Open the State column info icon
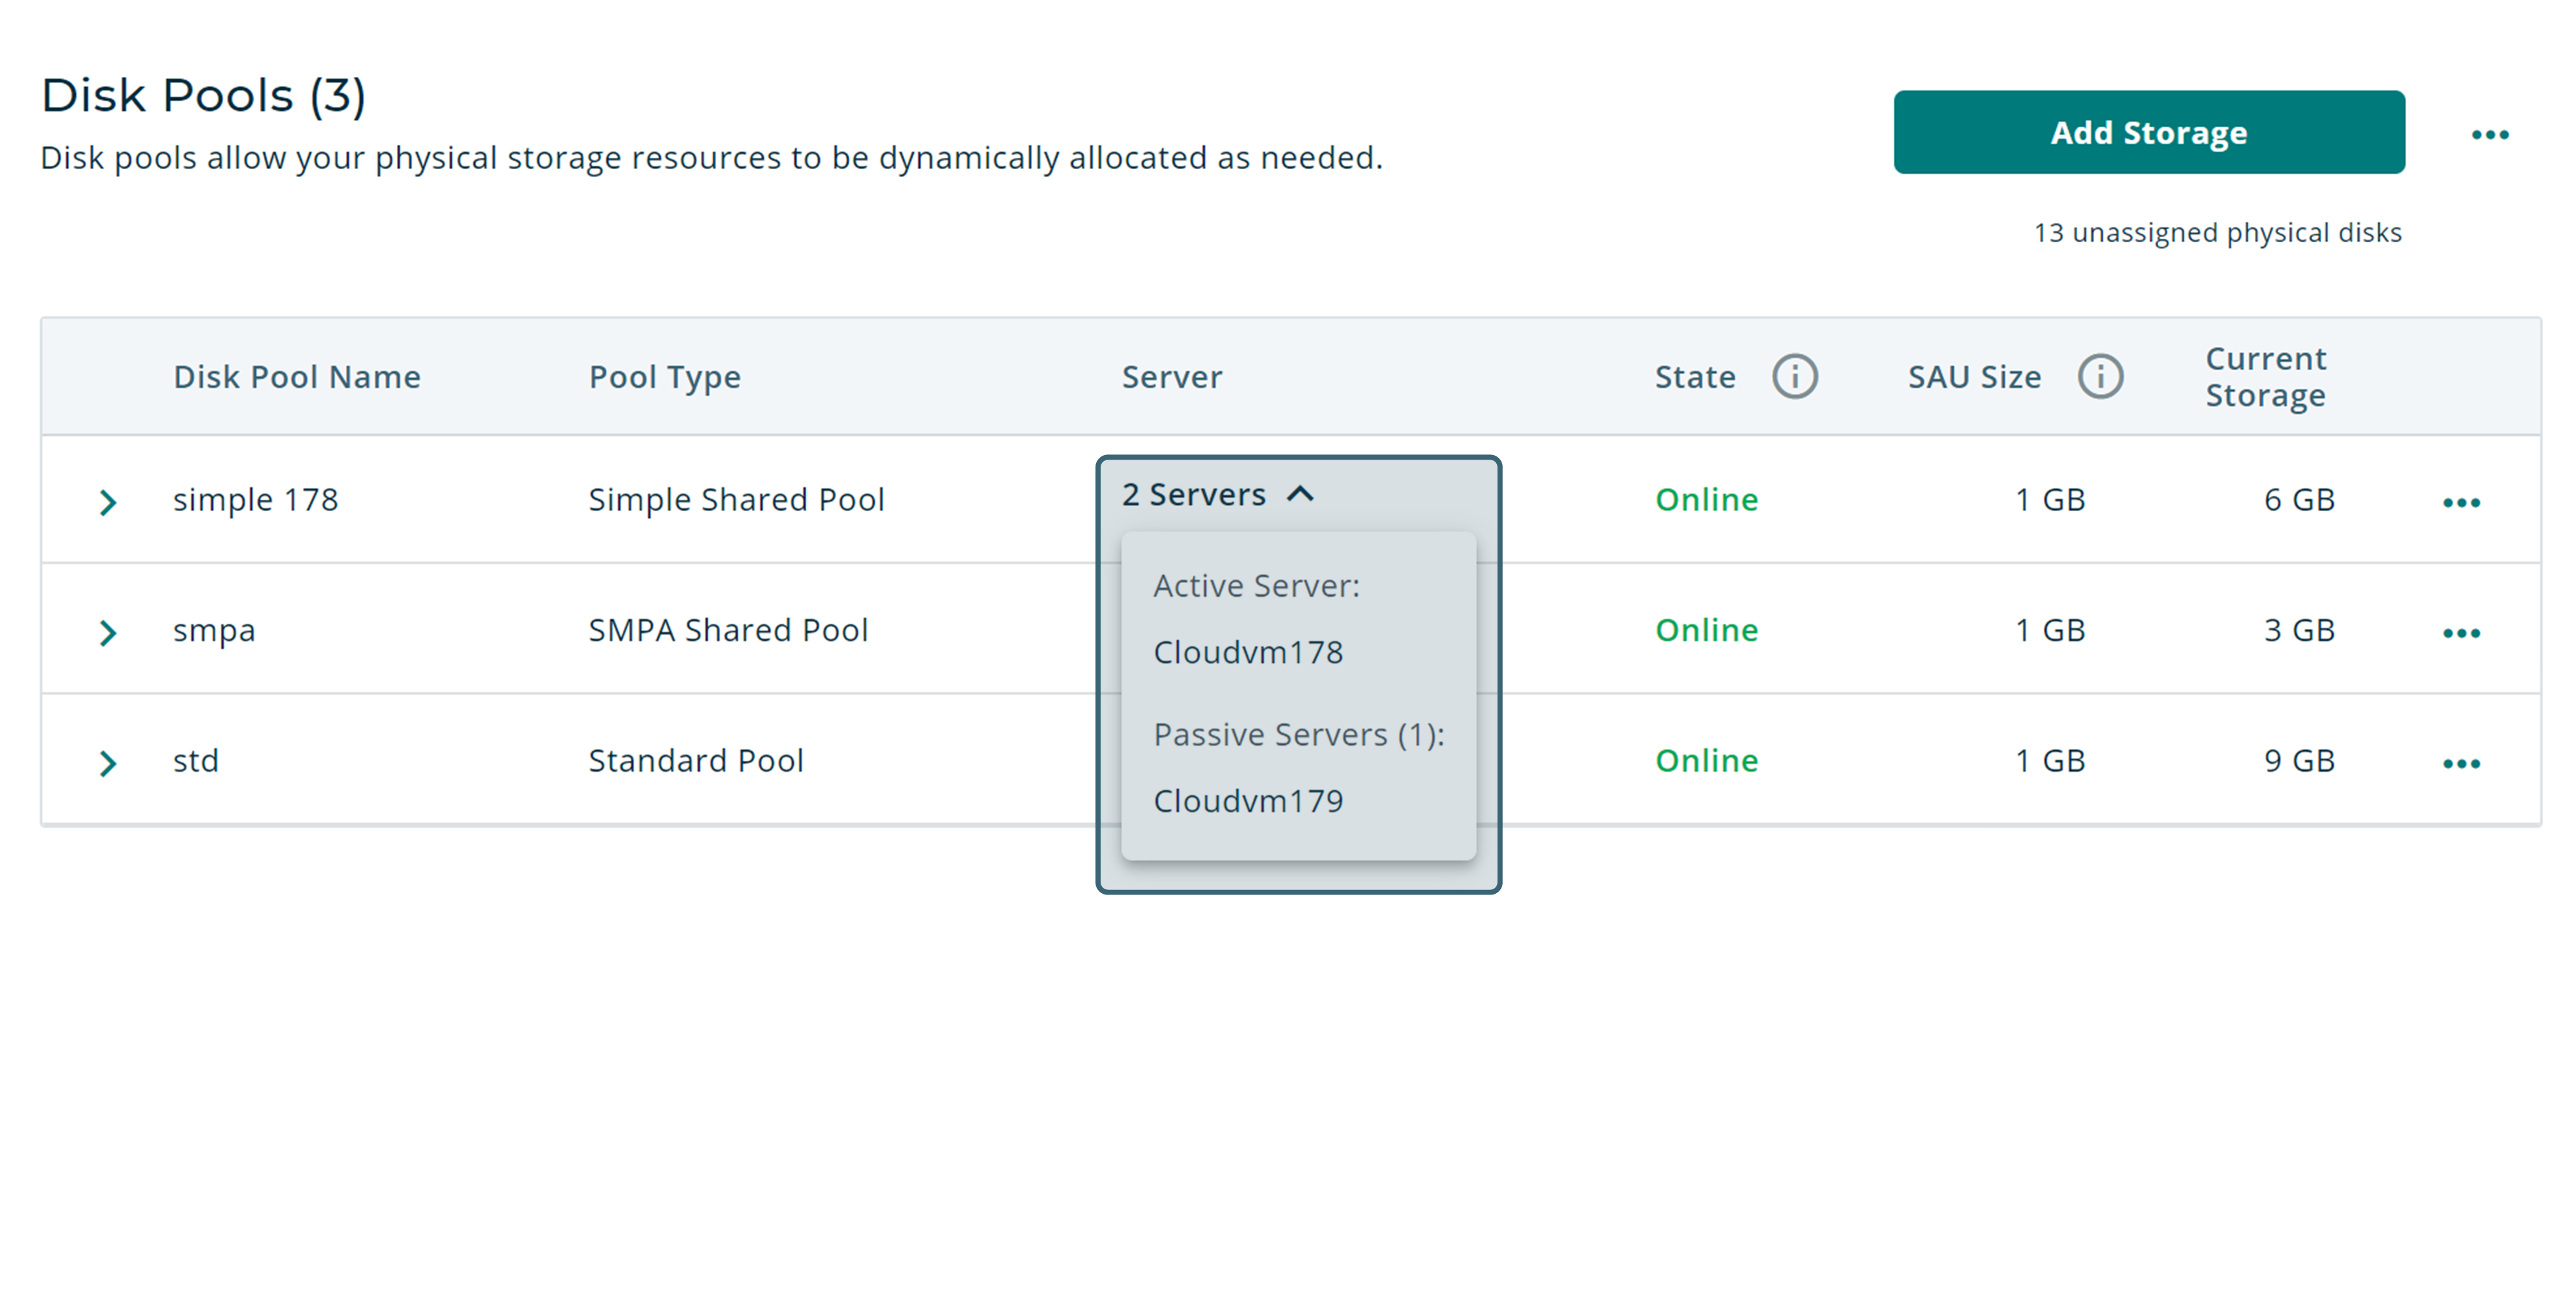The height and width of the screenshot is (1298, 2576). (x=1794, y=377)
